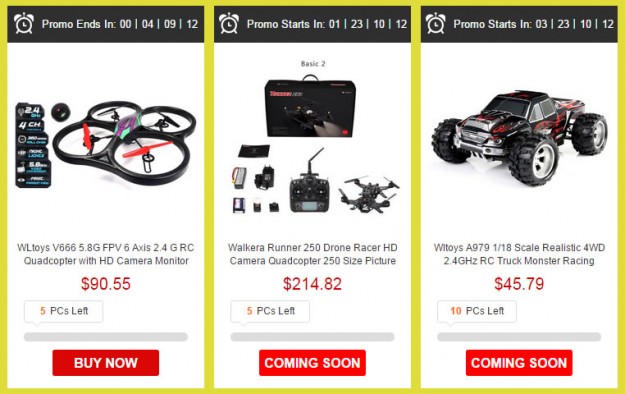Click the $214.82 price
The image size is (625, 394).
(x=312, y=284)
